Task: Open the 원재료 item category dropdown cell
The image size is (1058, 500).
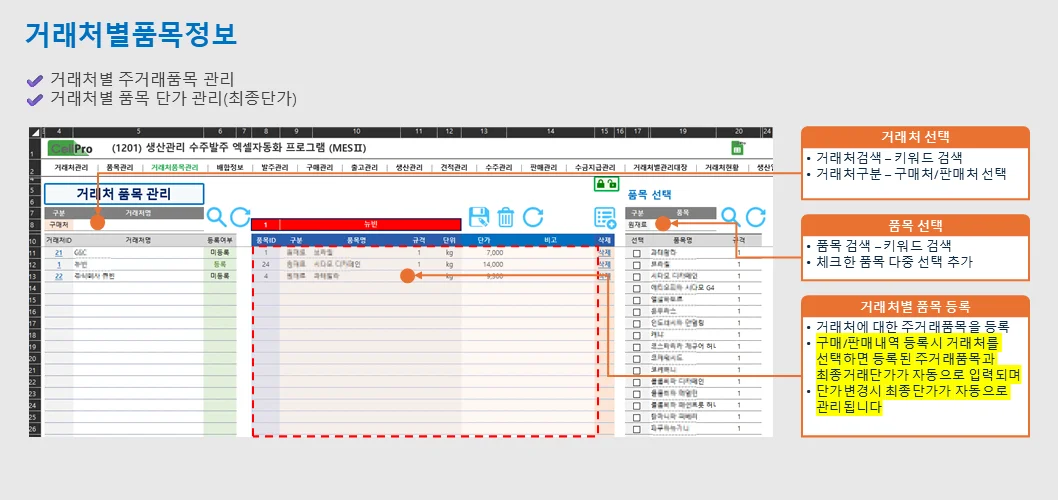Action: pyautogui.click(x=638, y=225)
